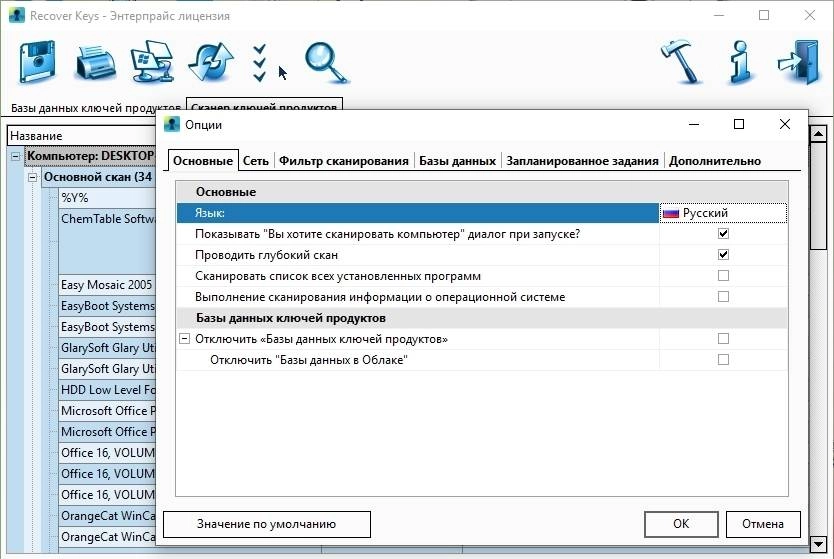Click the OK button
Image resolution: width=834 pixels, height=559 pixels.
pos(681,524)
